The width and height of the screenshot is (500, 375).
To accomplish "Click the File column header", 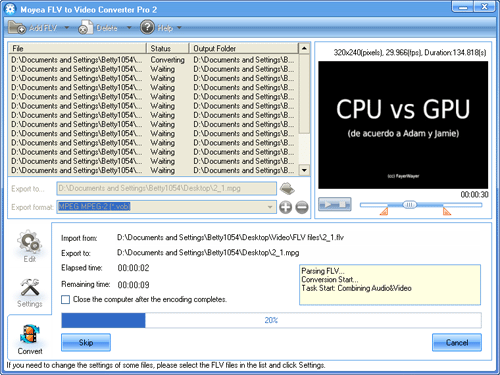I will tap(77, 48).
